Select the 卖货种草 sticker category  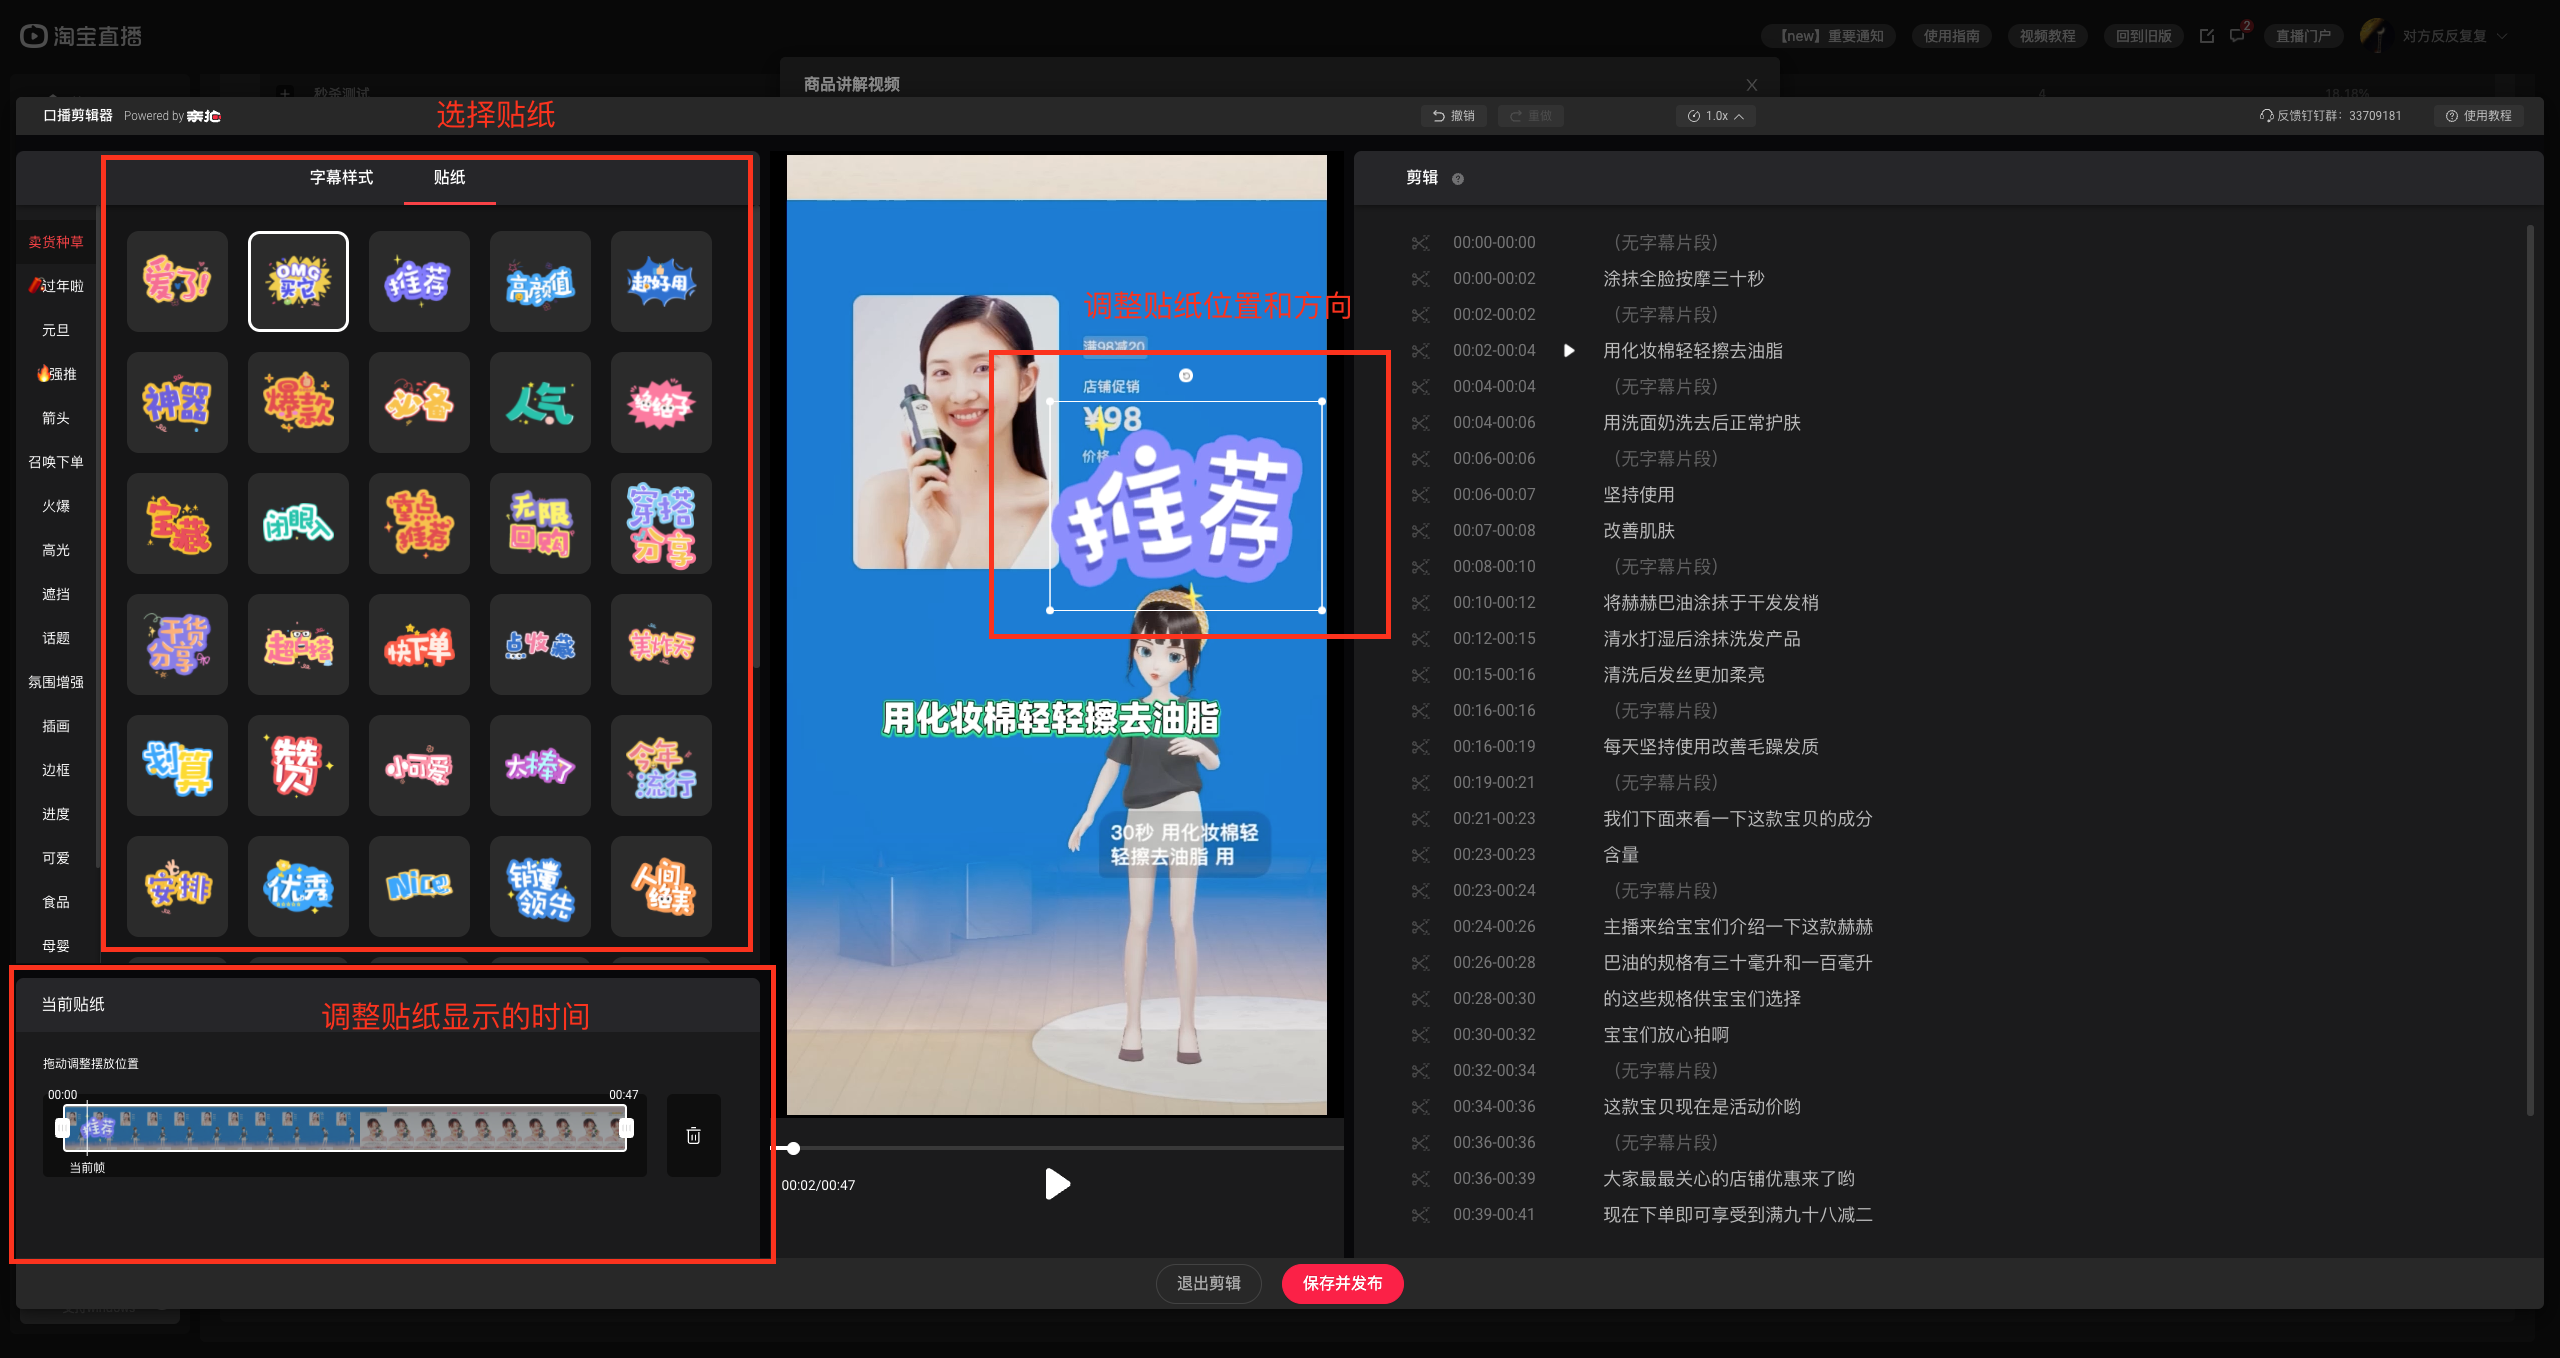click(x=56, y=242)
